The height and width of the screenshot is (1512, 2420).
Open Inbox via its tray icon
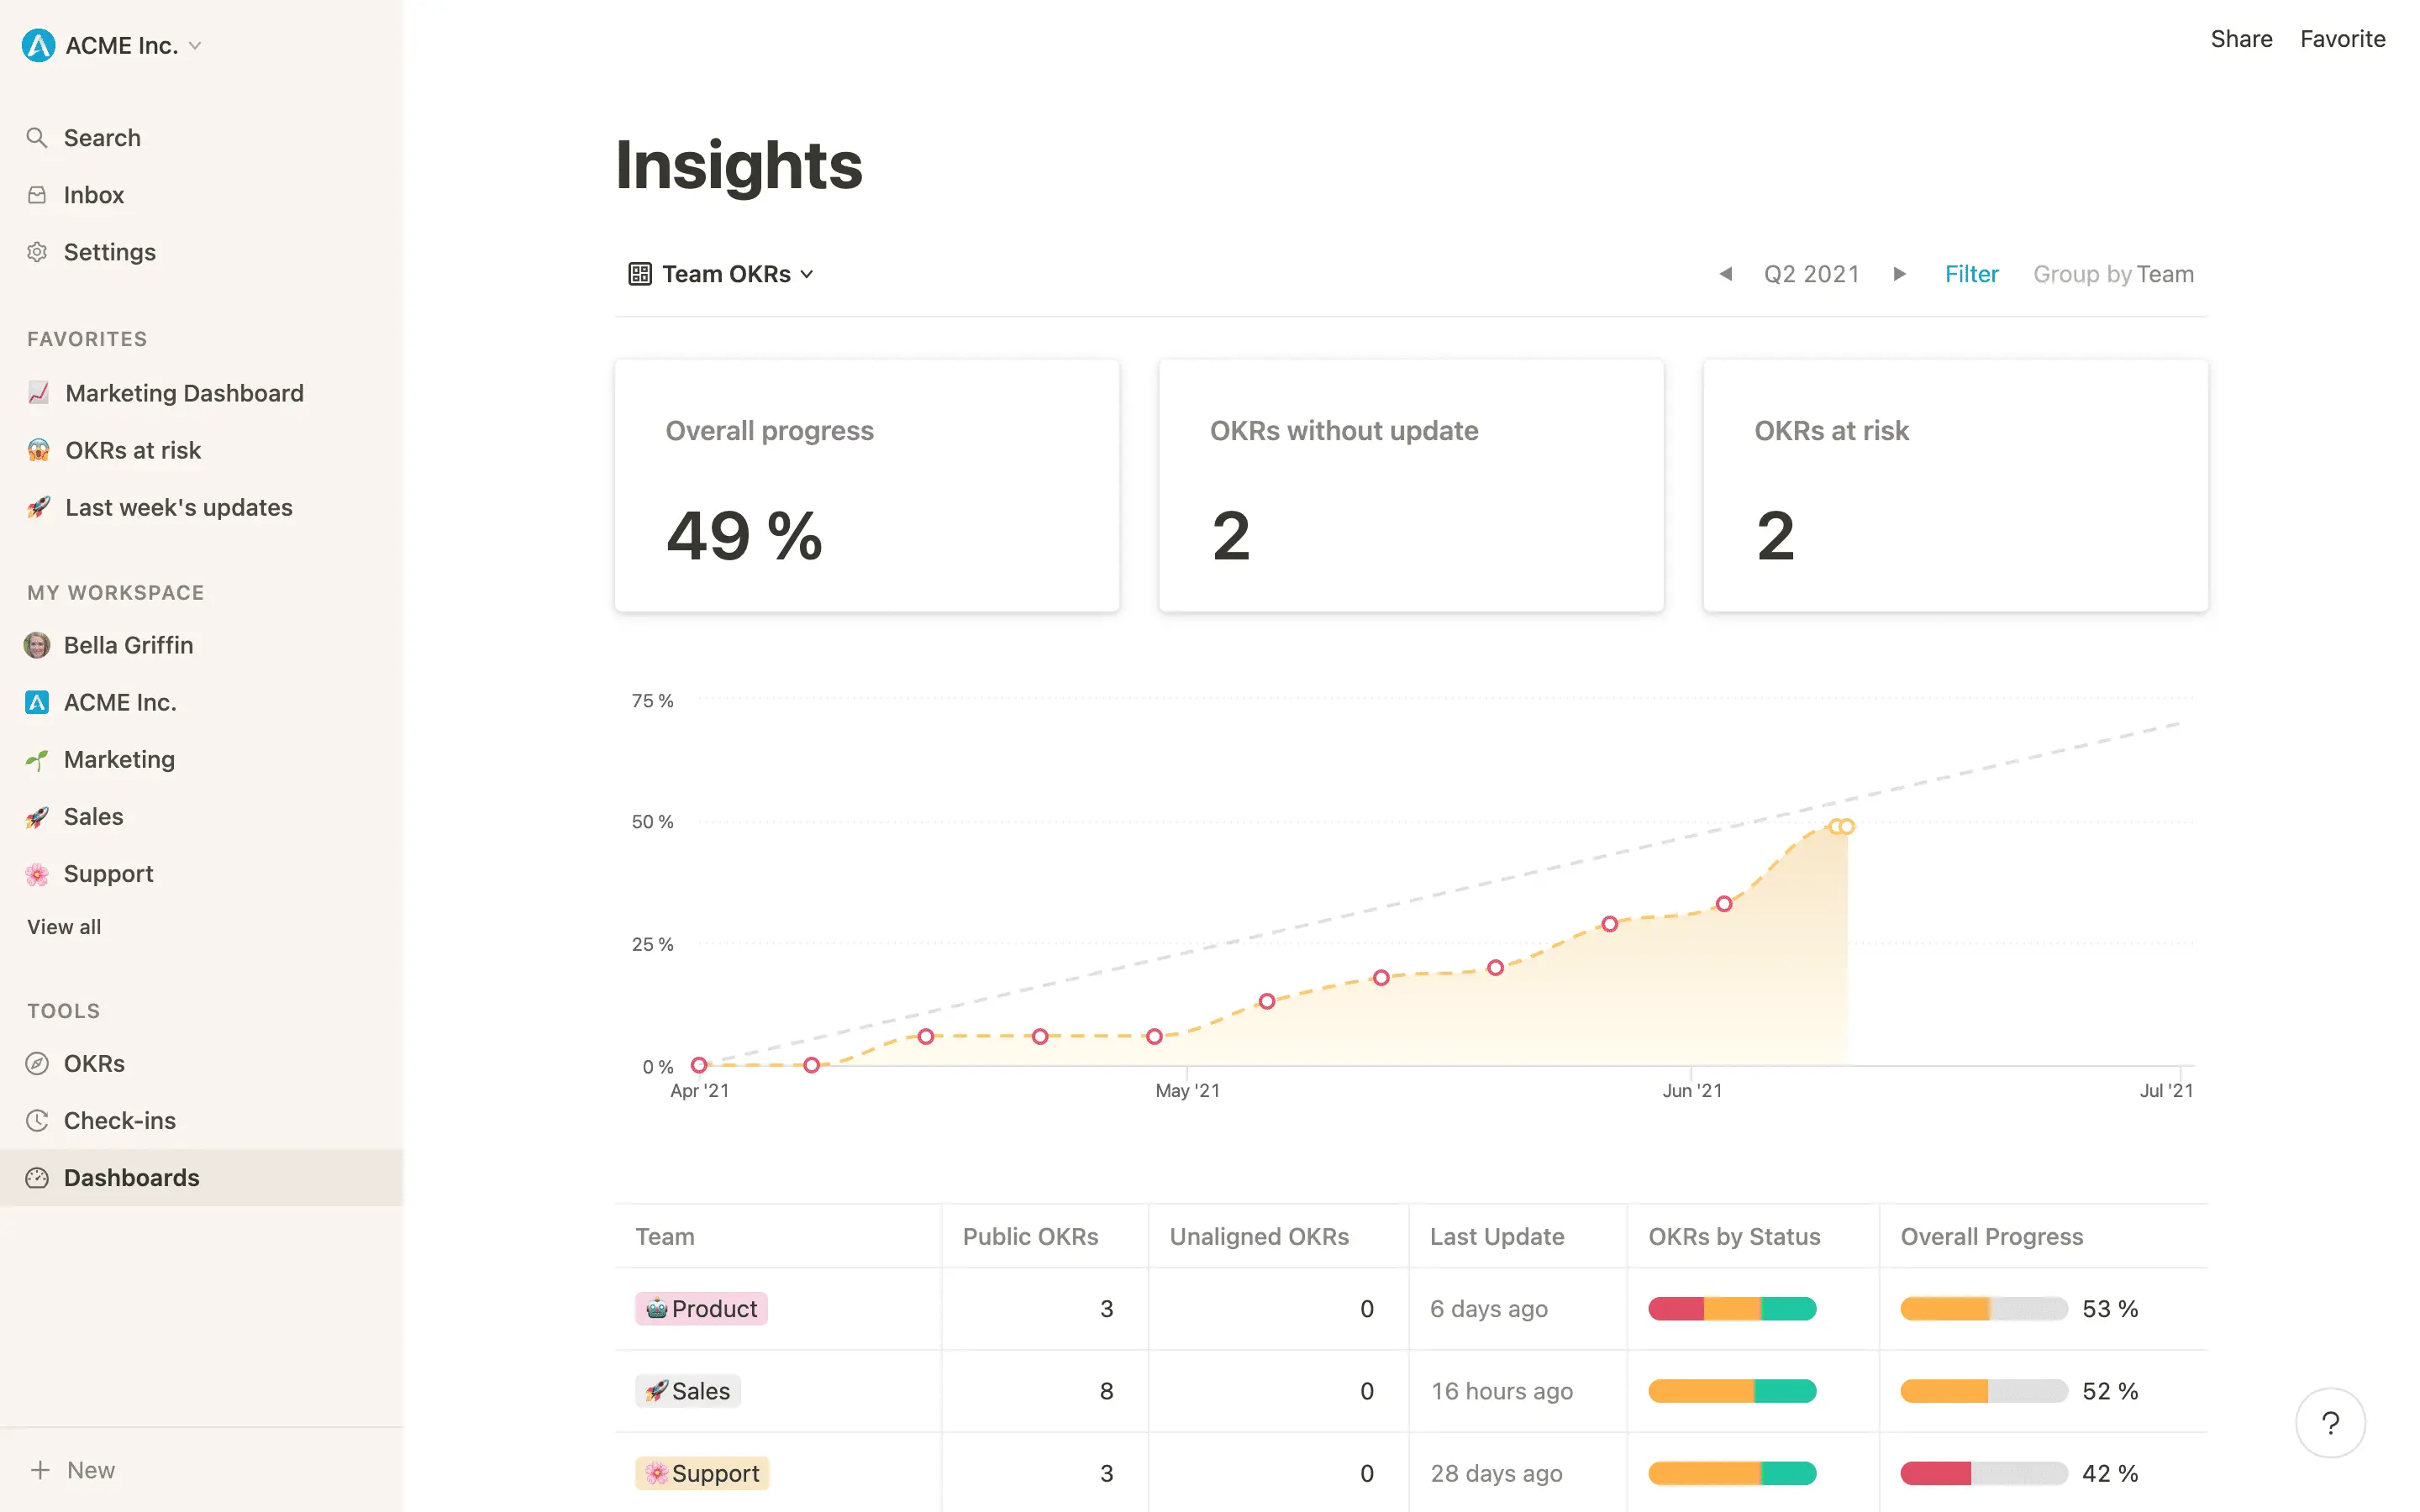point(37,195)
